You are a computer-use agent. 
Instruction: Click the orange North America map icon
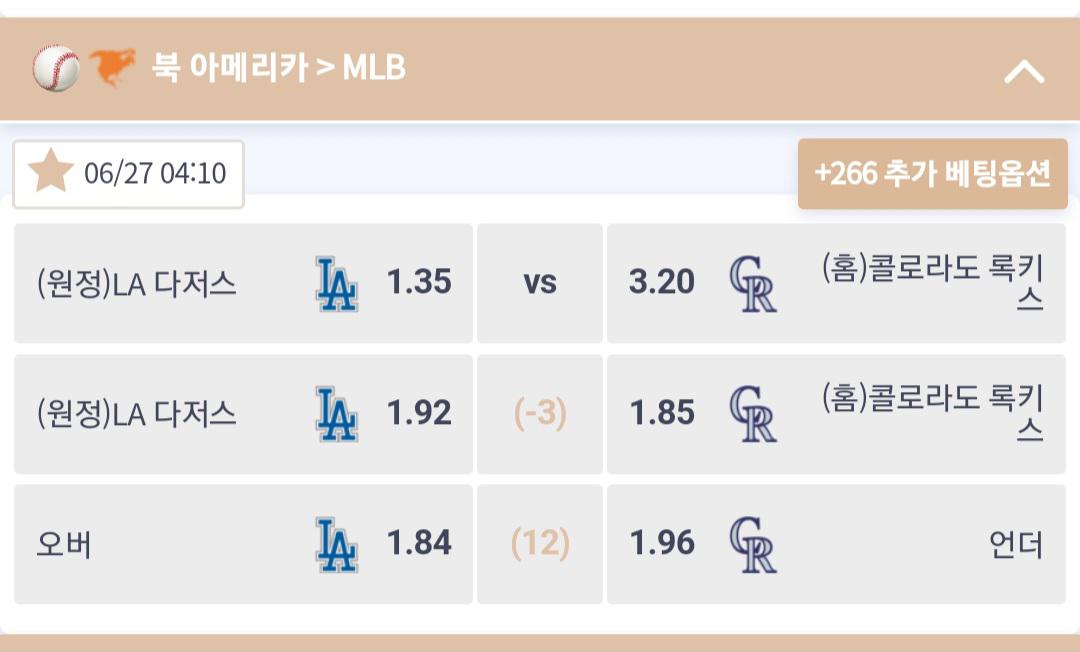tap(112, 67)
